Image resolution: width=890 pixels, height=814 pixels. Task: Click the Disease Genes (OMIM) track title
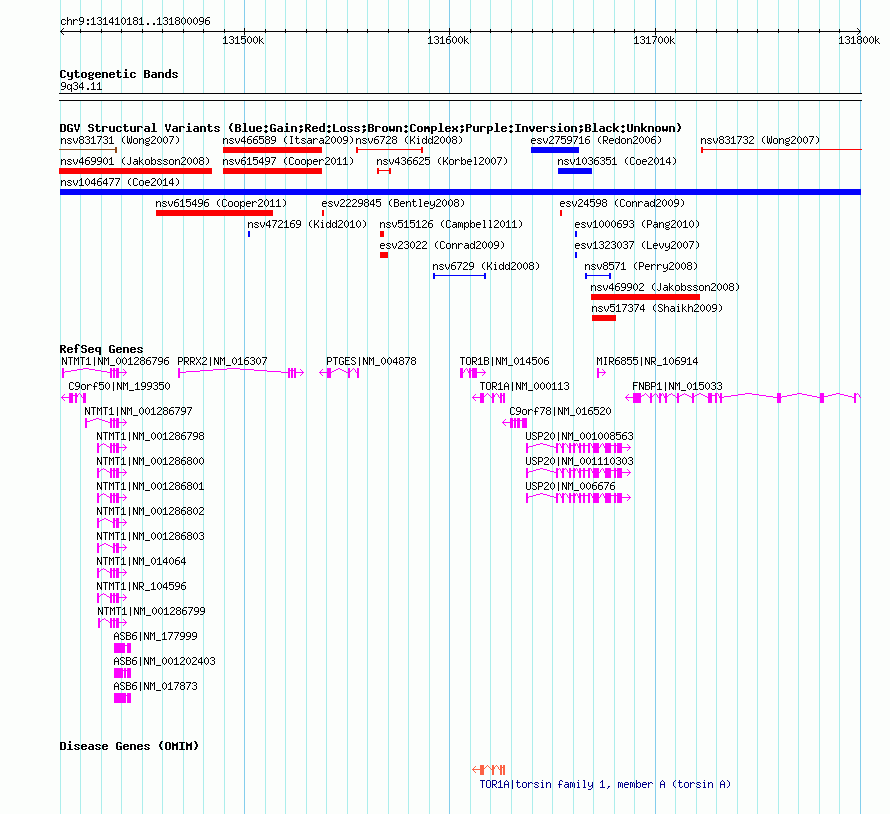pyautogui.click(x=129, y=745)
